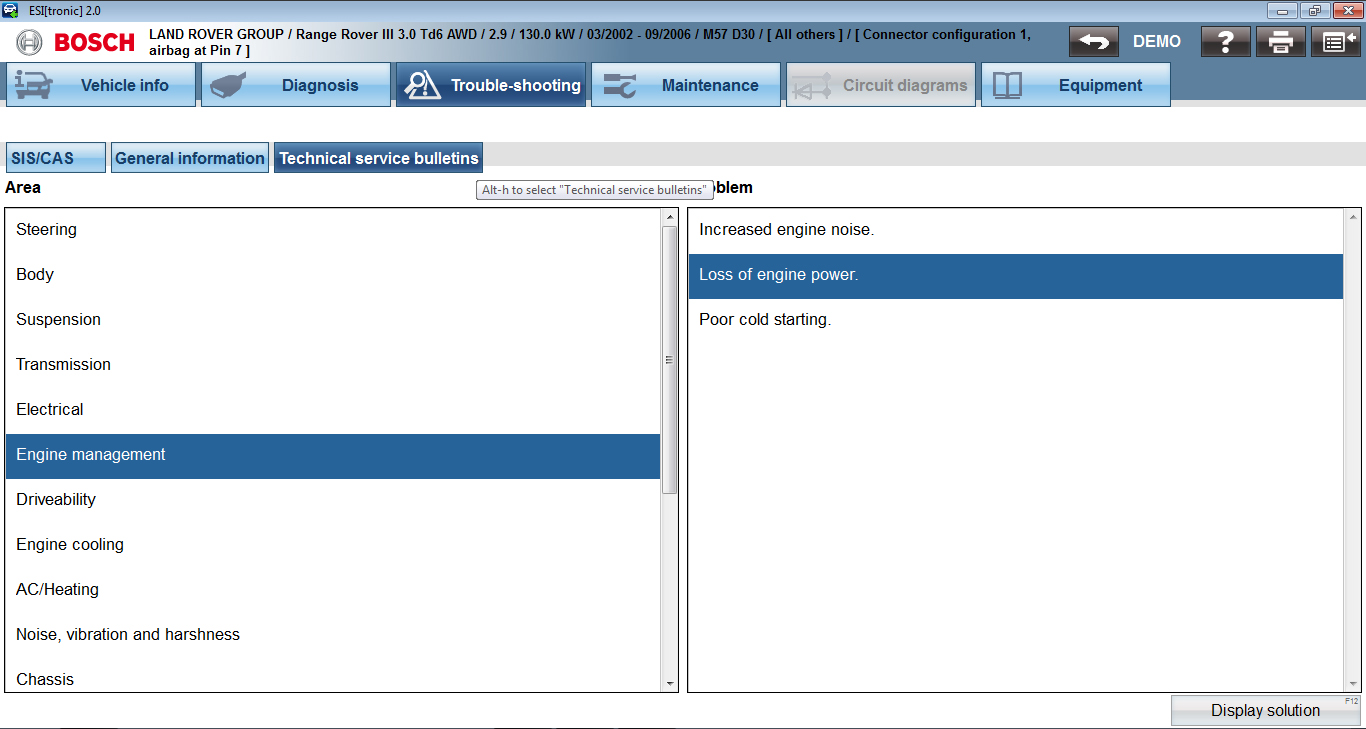Open Vehicle info car icon tab
1366x729 pixels.
coord(100,85)
